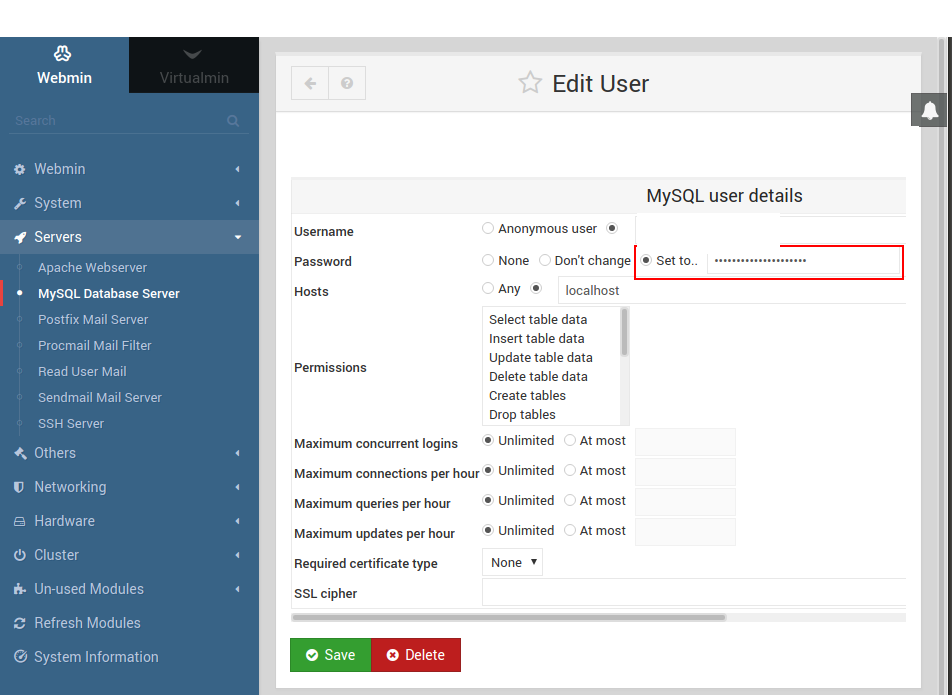The height and width of the screenshot is (695, 952).
Task: Open the help icon beside the back arrow
Action: (x=347, y=83)
